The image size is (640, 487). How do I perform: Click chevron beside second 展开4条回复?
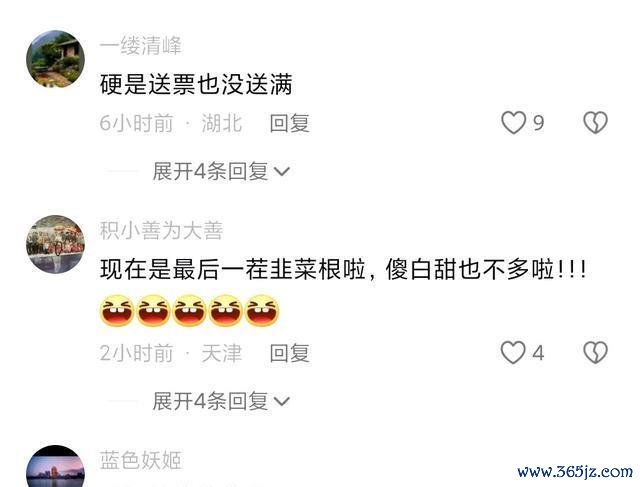point(282,401)
